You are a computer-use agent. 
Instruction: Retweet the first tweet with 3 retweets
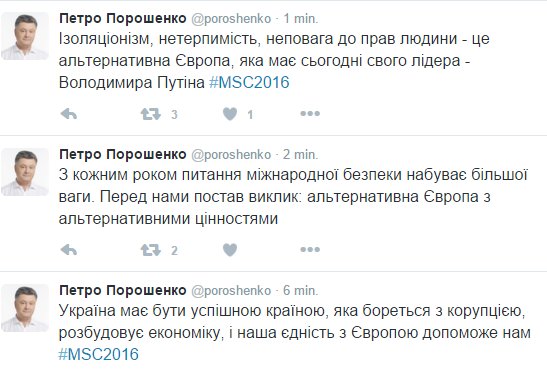[151, 114]
